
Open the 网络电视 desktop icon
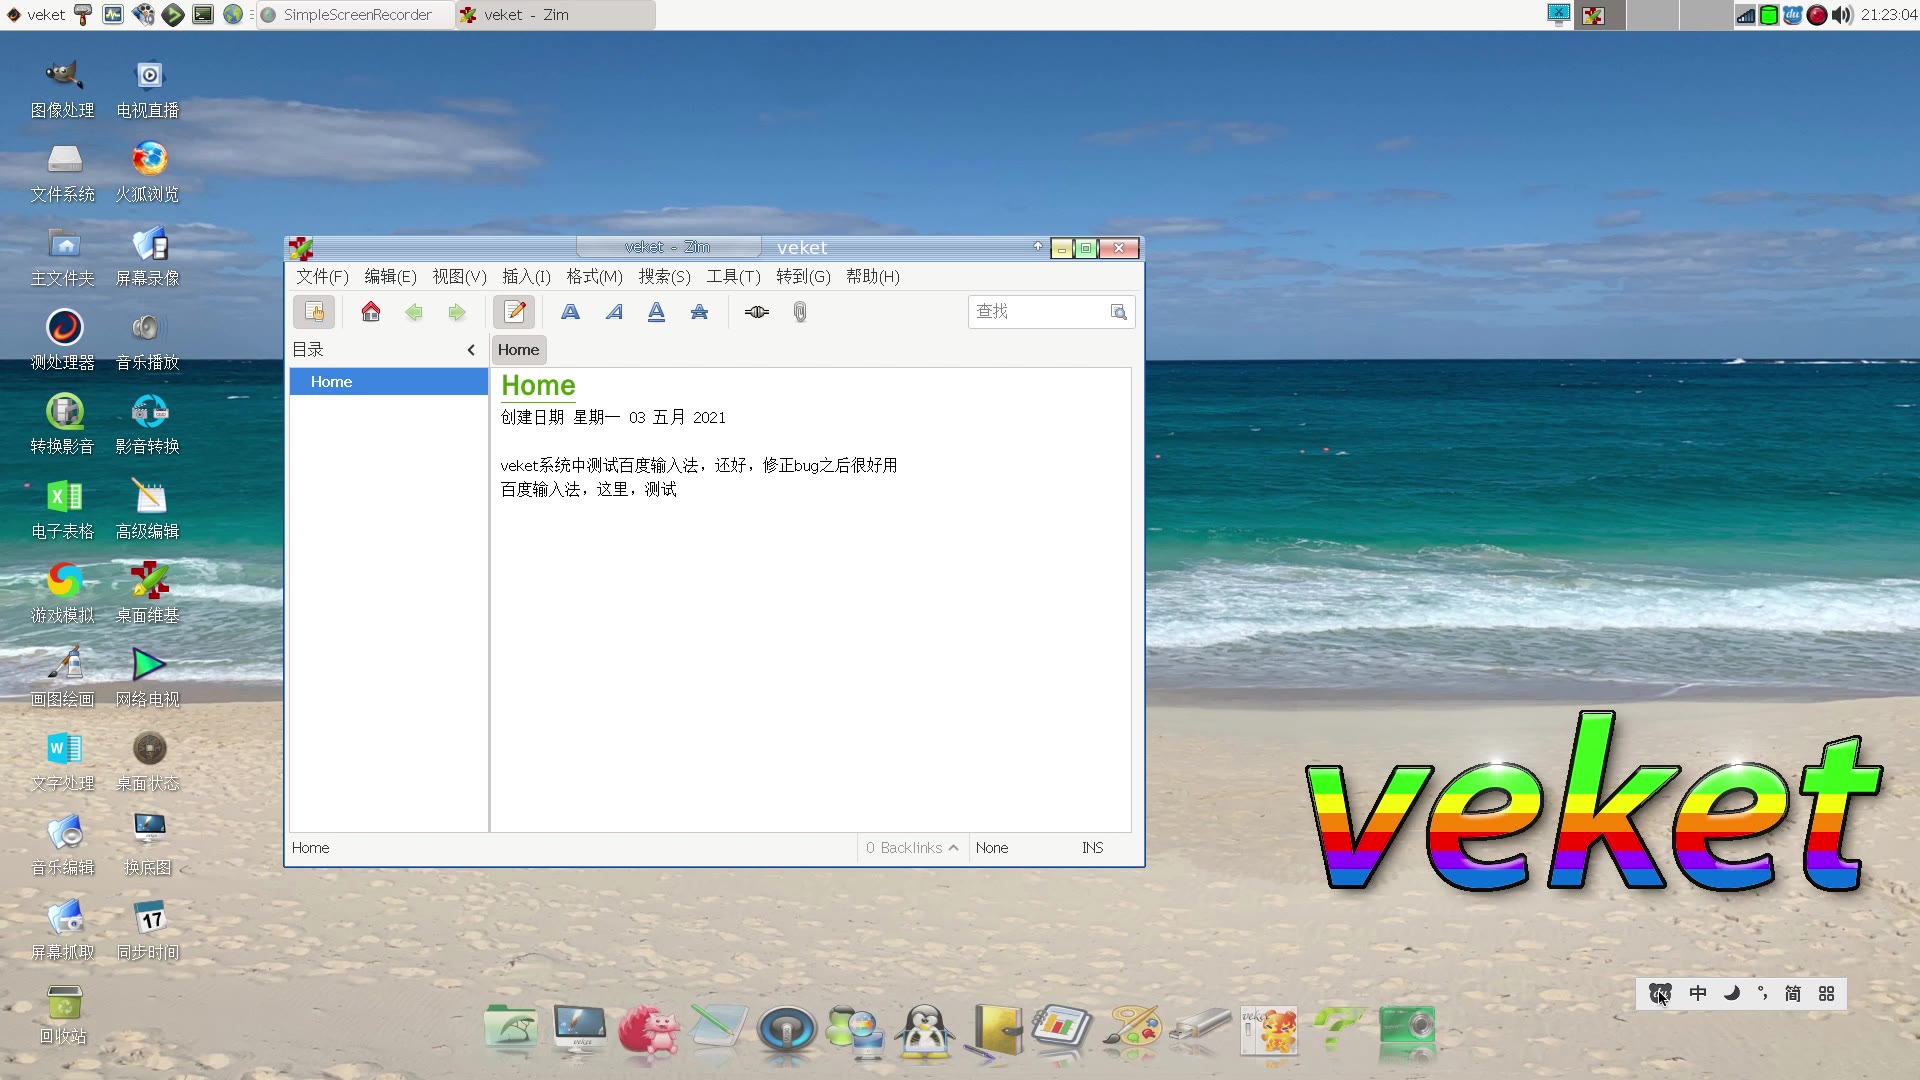pyautogui.click(x=148, y=678)
